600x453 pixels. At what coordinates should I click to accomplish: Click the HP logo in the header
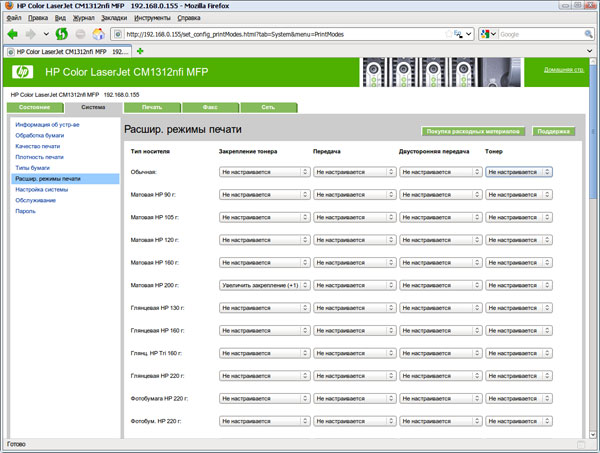point(22,72)
